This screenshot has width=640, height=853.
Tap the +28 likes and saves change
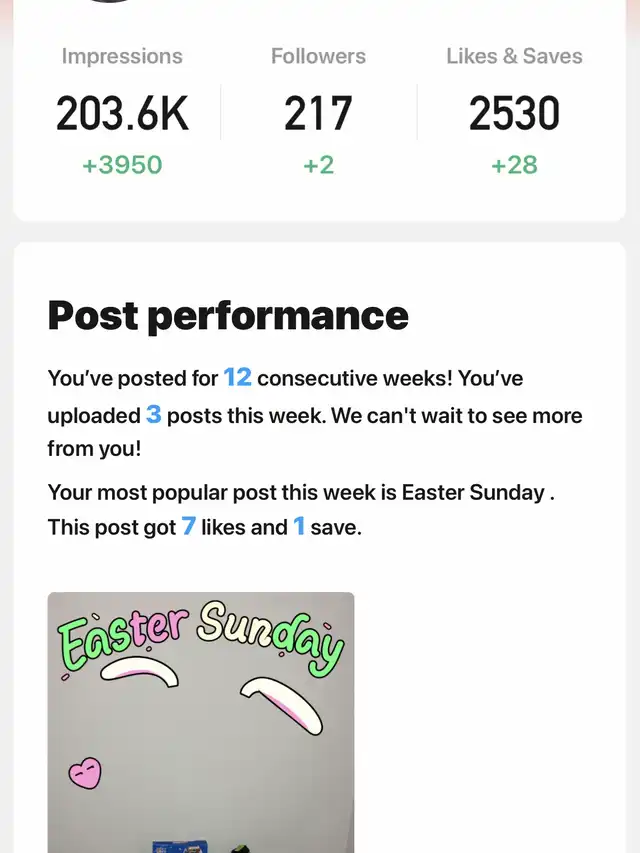514,165
